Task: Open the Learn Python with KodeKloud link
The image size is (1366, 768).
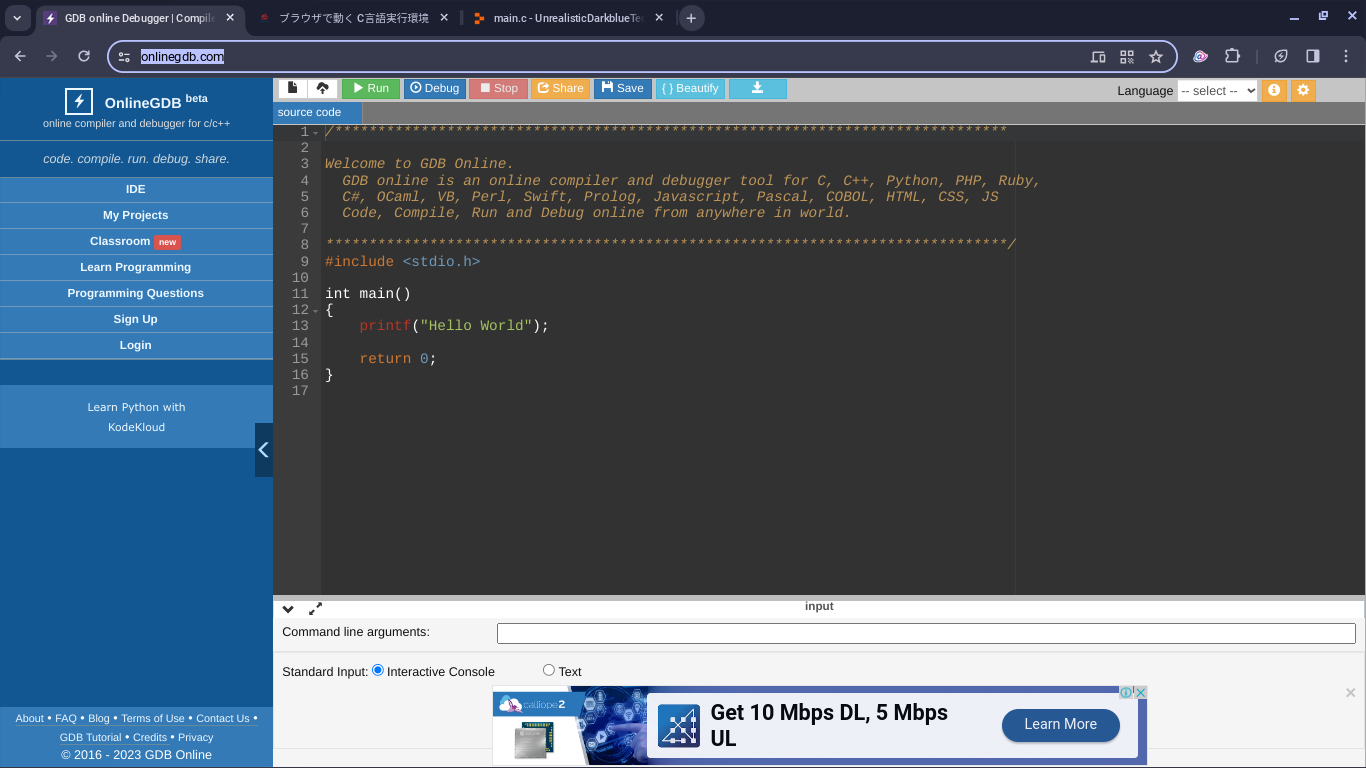Action: [x=136, y=417]
